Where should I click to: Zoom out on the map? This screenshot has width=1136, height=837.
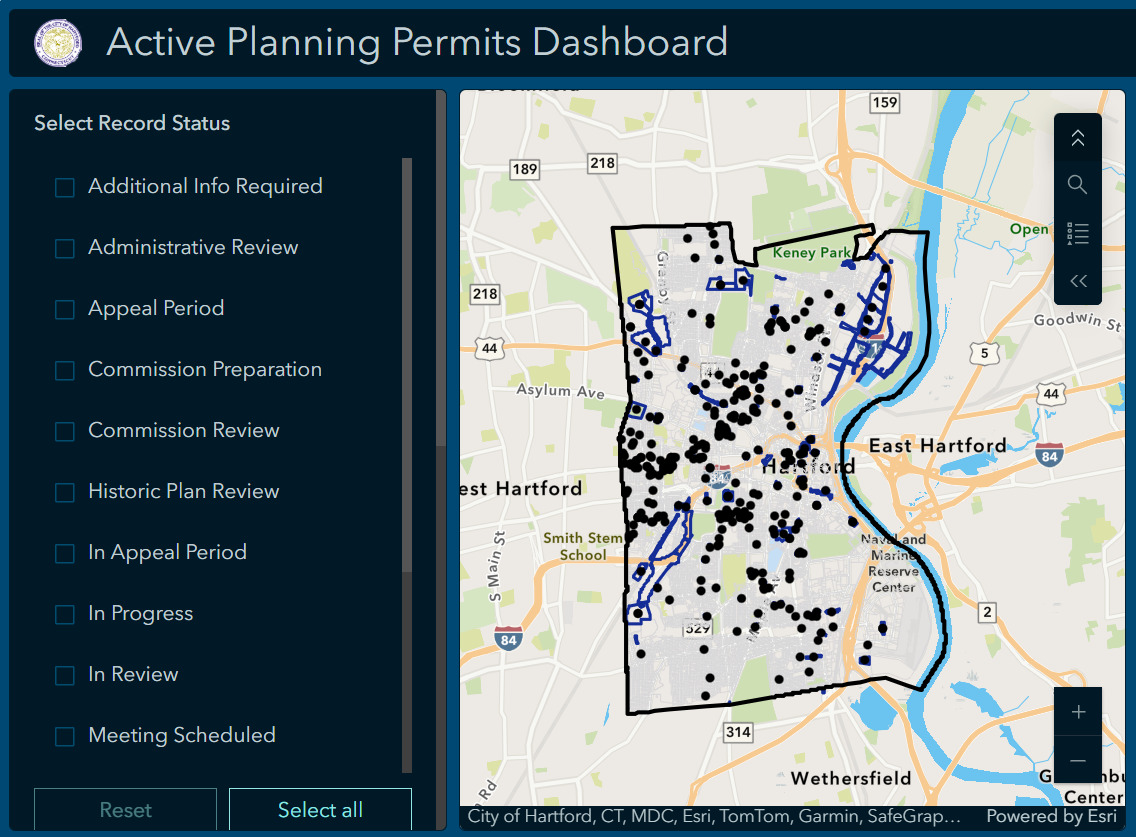pos(1078,761)
